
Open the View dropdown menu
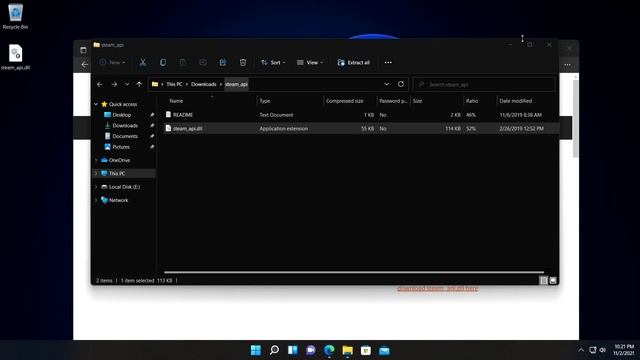click(x=310, y=62)
